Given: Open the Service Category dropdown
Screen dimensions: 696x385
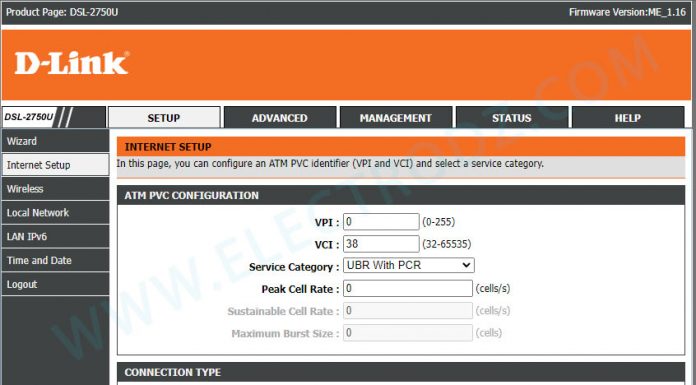Looking at the screenshot, I should click(408, 266).
